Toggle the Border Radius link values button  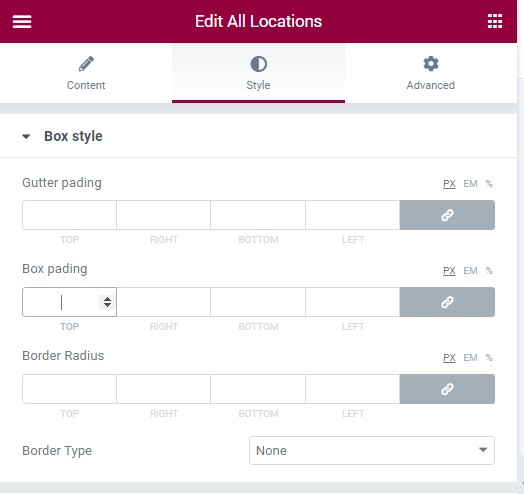(x=447, y=389)
